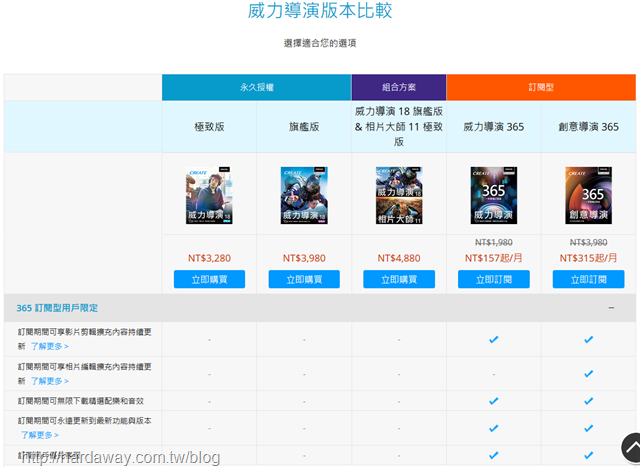This screenshot has width=640, height=468.
Task: Click the NT$157起/月 price
Action: click(493, 258)
